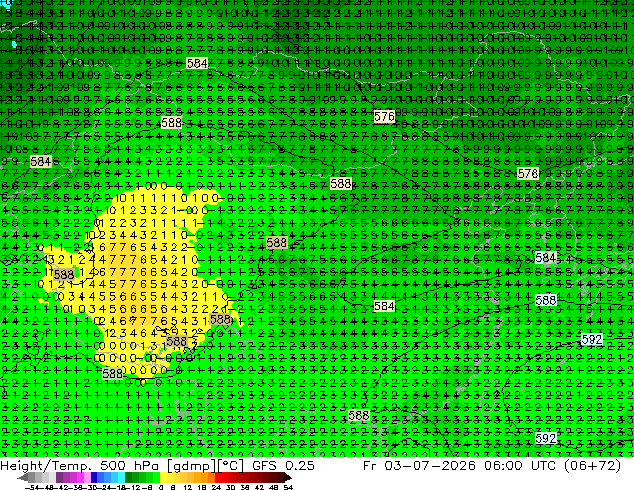Click the dark green swatch in the legend
The height and width of the screenshot is (490, 634).
pyautogui.click(x=129, y=477)
